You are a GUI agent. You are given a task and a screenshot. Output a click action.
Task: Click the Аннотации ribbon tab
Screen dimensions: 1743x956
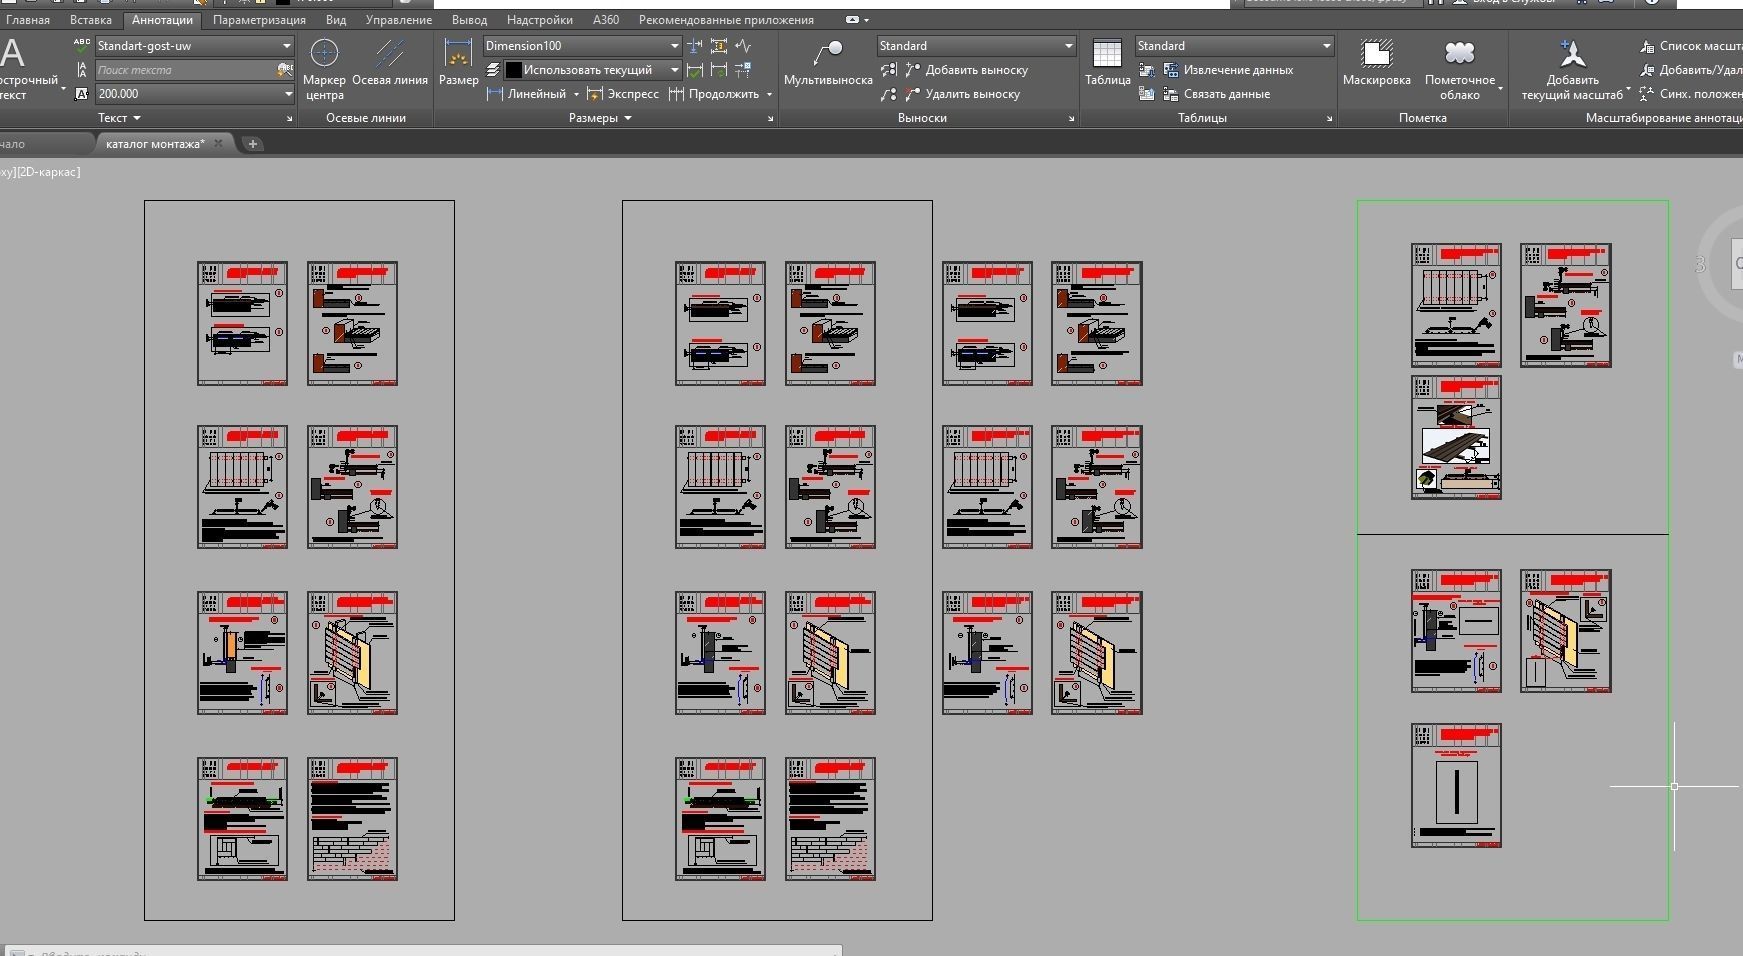[x=162, y=20]
